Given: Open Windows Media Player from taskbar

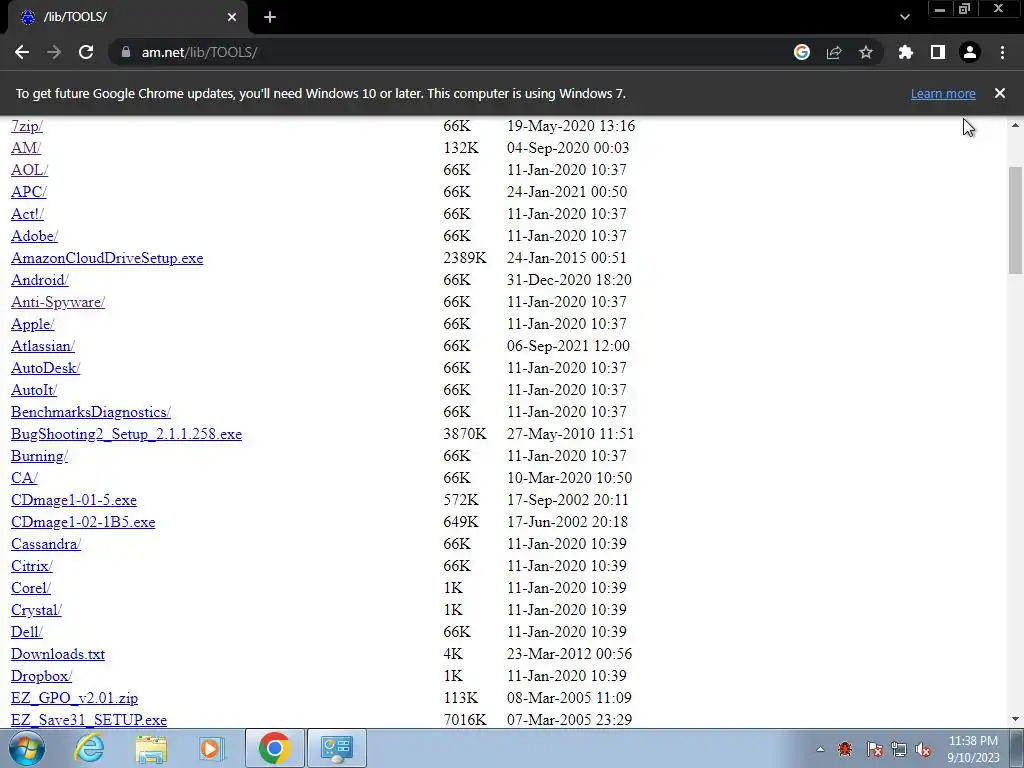Looking at the screenshot, I should pos(210,748).
